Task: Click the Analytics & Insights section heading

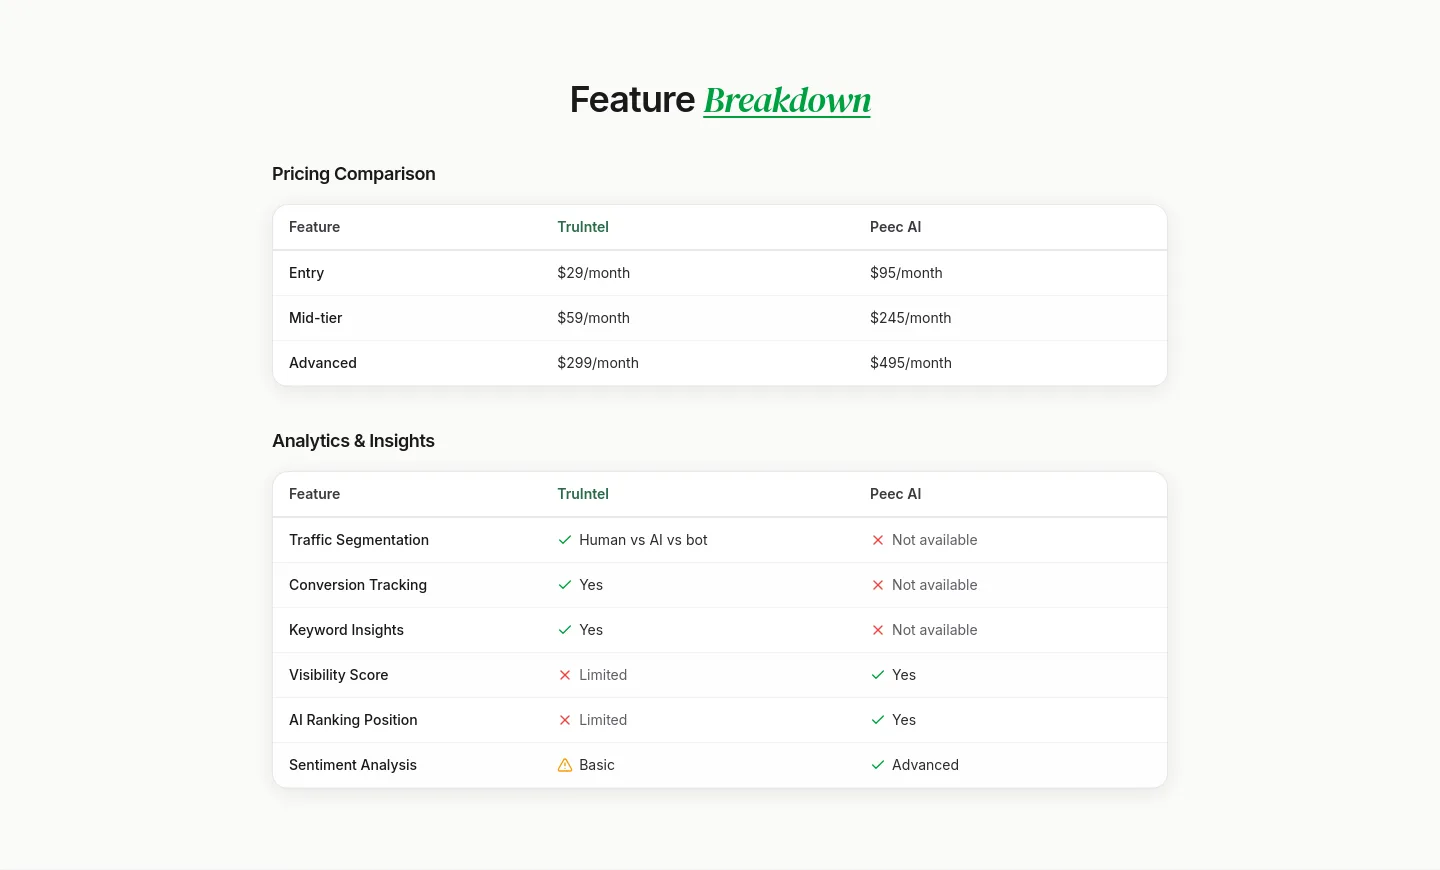Action: (353, 441)
